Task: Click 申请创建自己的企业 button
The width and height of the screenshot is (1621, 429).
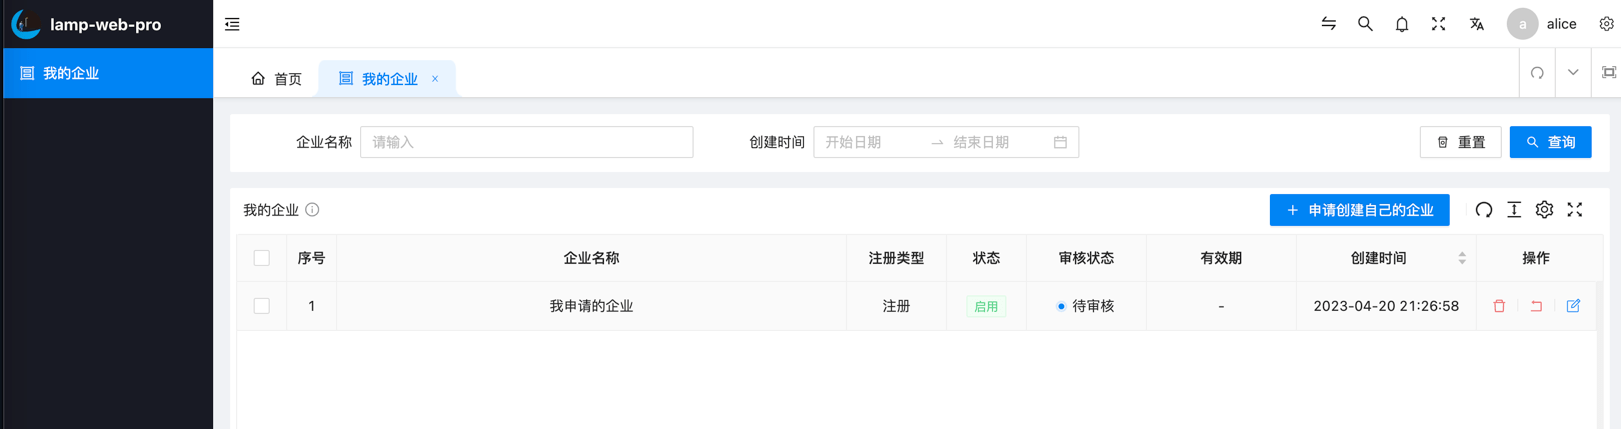Action: (x=1359, y=210)
